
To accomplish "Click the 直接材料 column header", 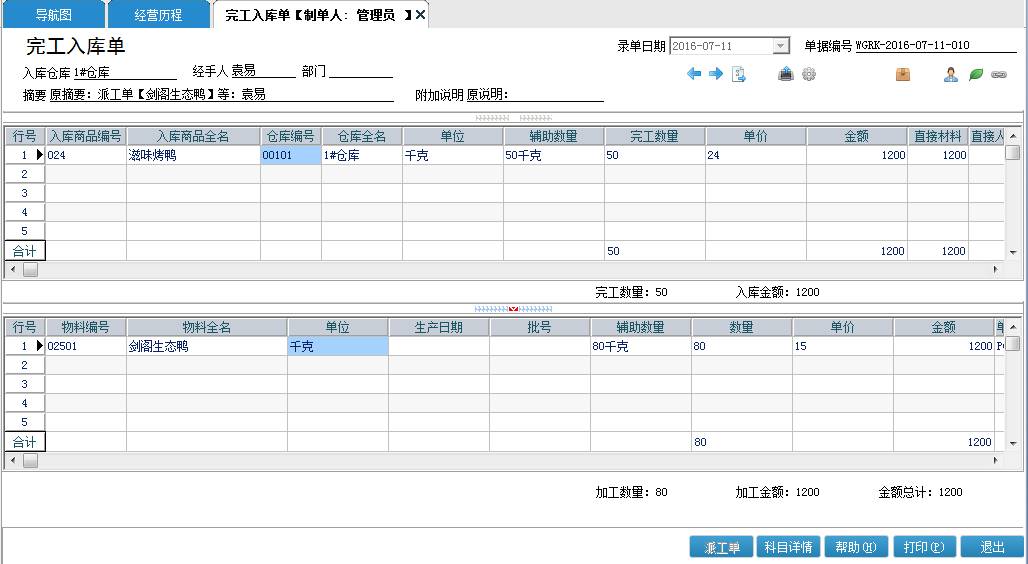I will (x=938, y=136).
